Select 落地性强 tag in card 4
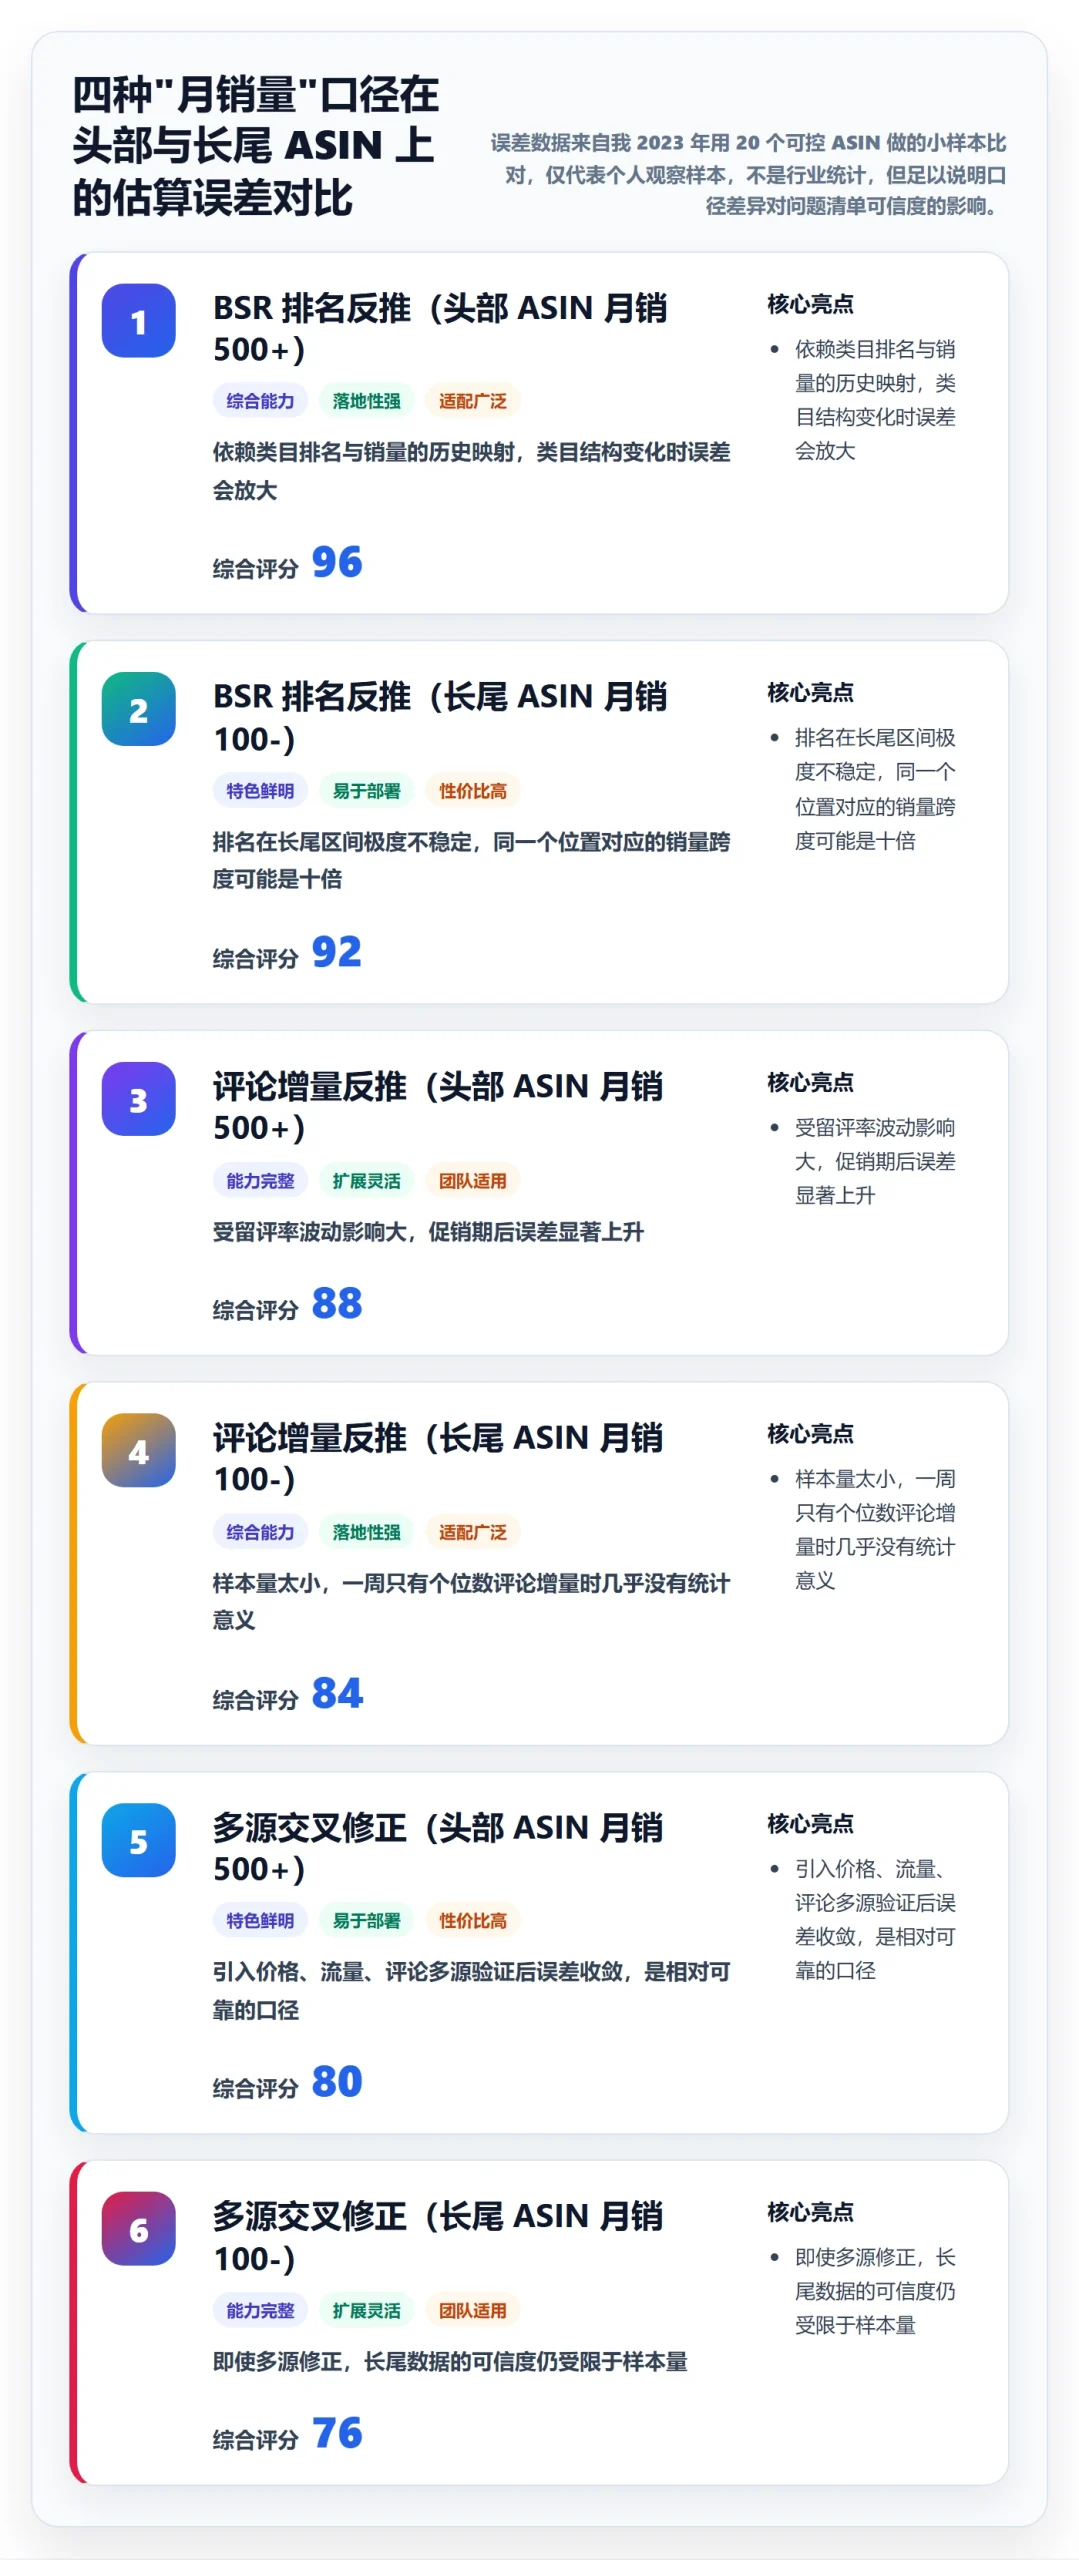1079x2560 pixels. 366,1532
